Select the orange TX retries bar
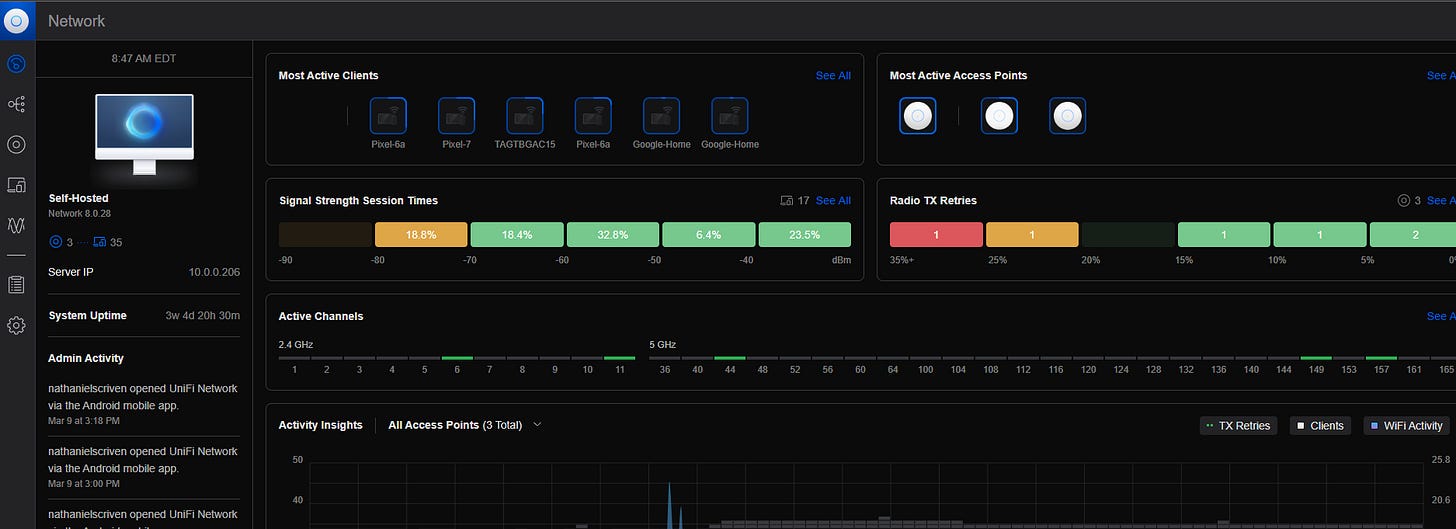1456x529 pixels. coord(1032,235)
